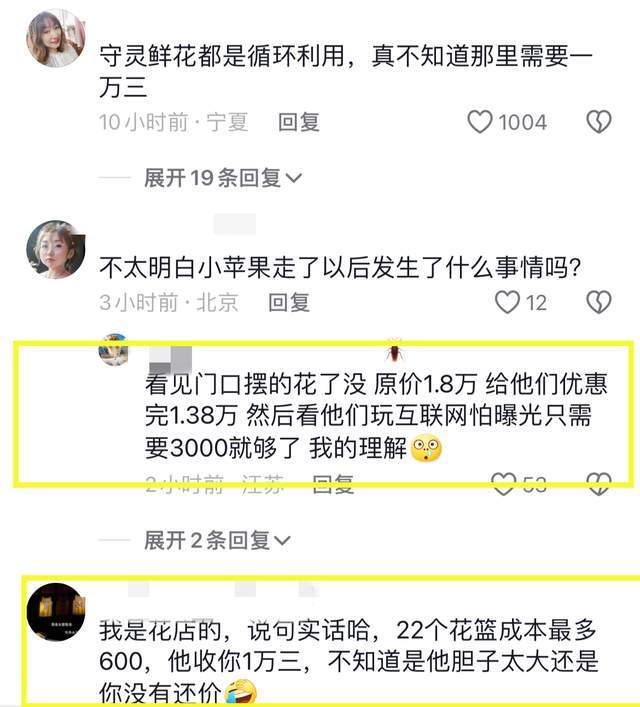Viewport: 640px width, 707px height.
Task: Like the 江苏 reply with 53 likes
Action: tap(503, 484)
